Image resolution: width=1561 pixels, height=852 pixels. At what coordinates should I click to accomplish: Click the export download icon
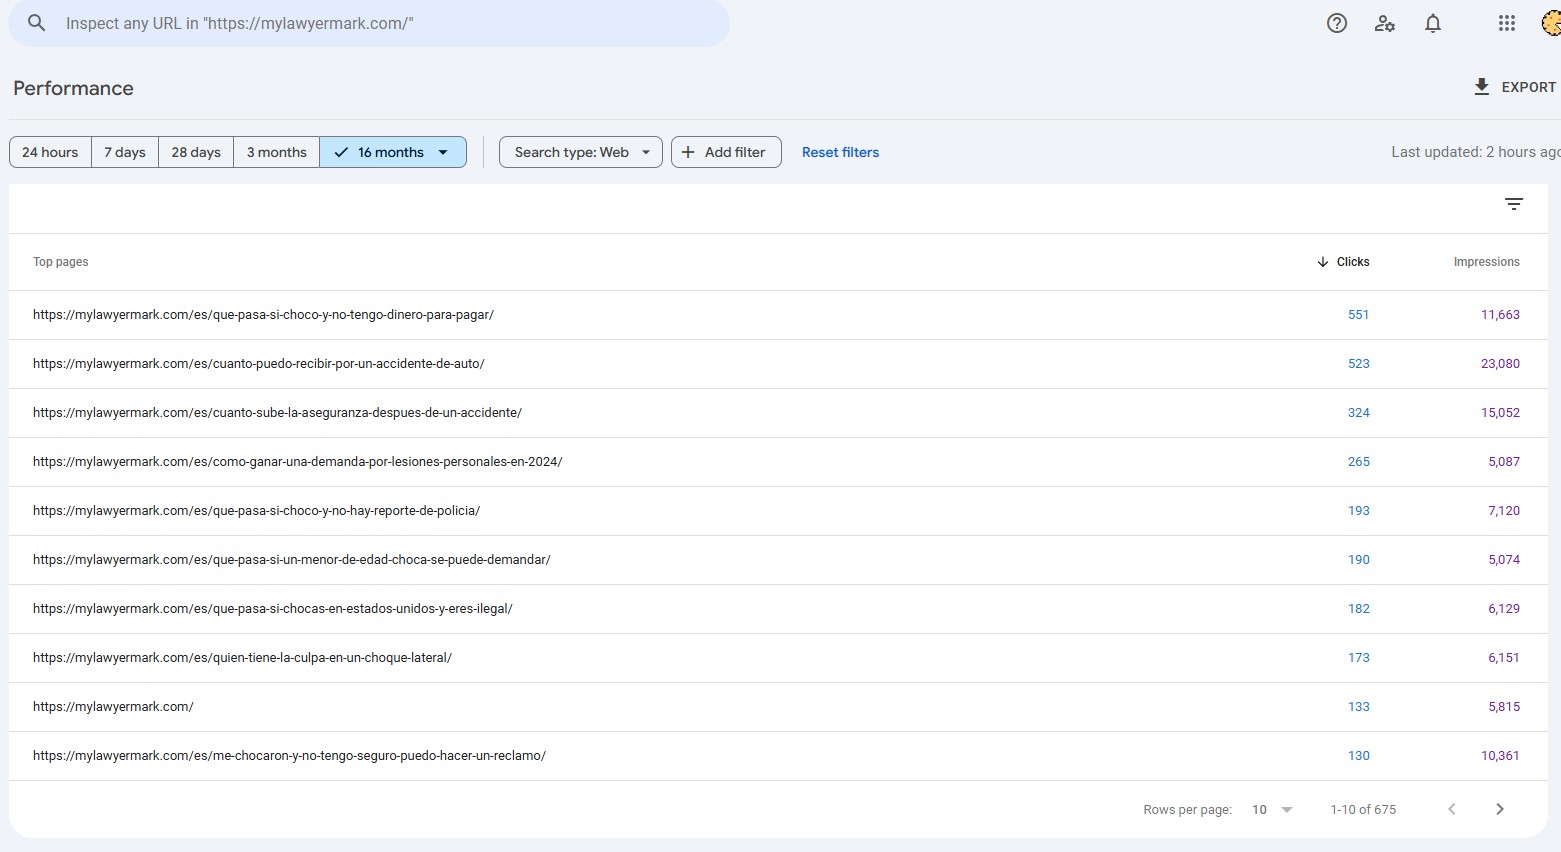[x=1482, y=87]
